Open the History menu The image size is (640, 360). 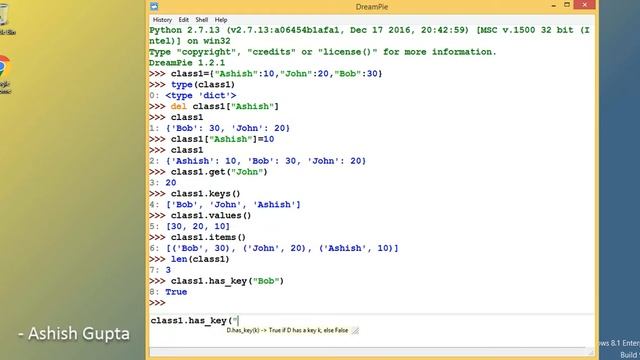coord(162,20)
